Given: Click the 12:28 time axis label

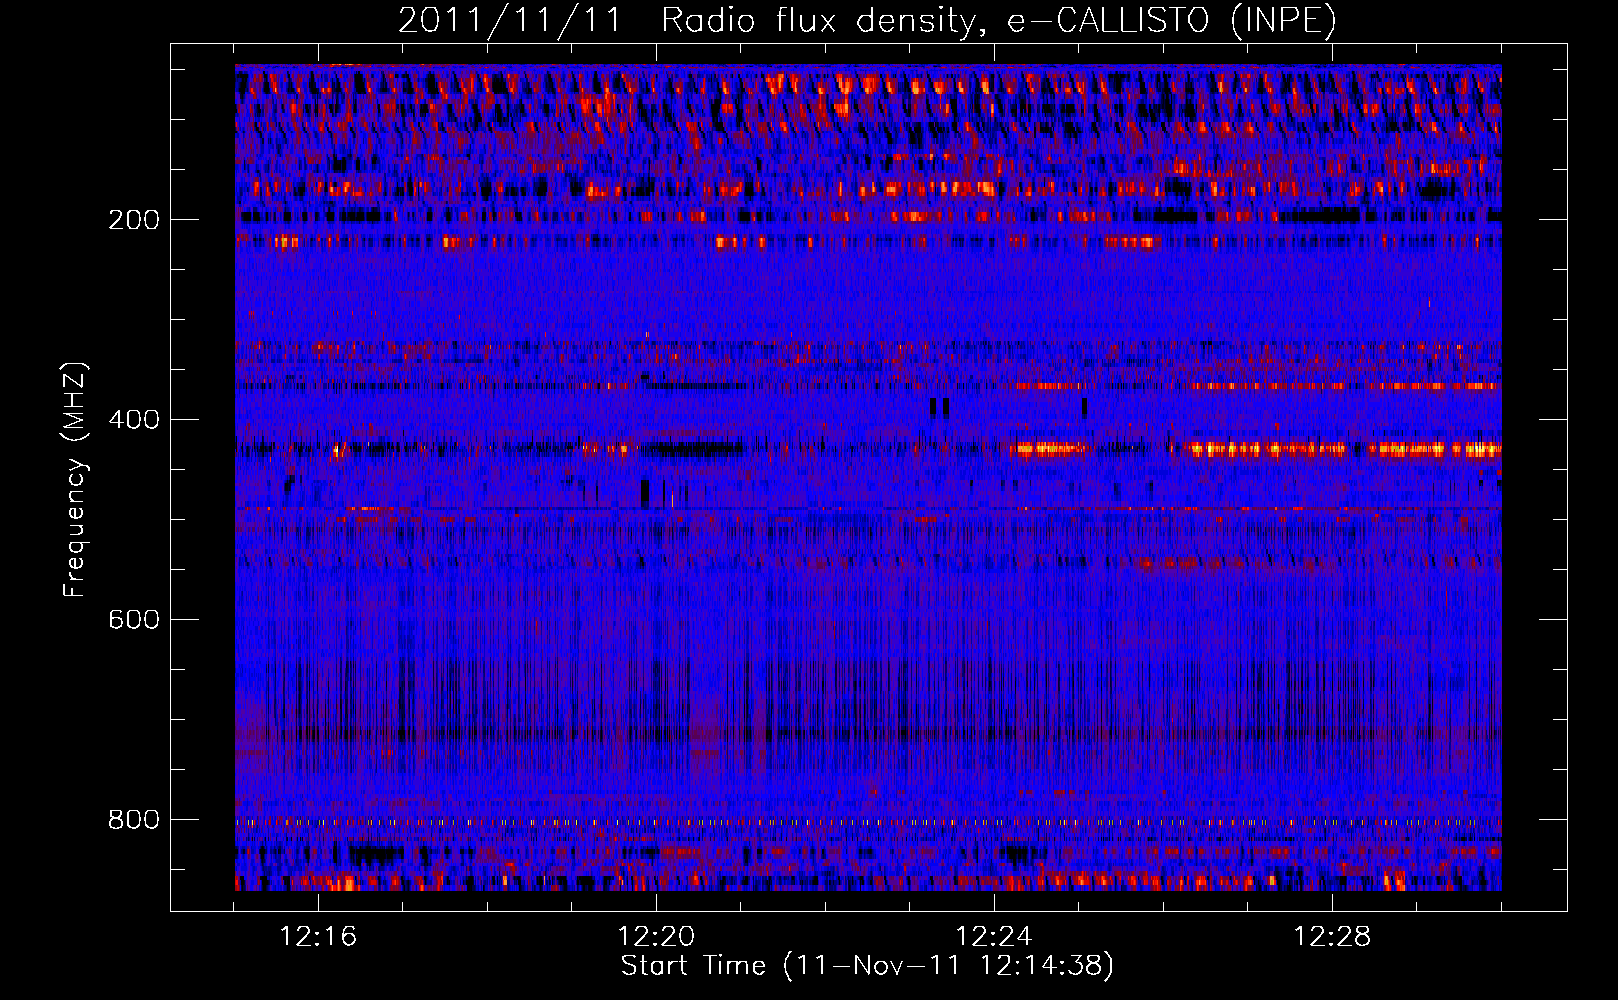Looking at the screenshot, I should click(x=1332, y=937).
